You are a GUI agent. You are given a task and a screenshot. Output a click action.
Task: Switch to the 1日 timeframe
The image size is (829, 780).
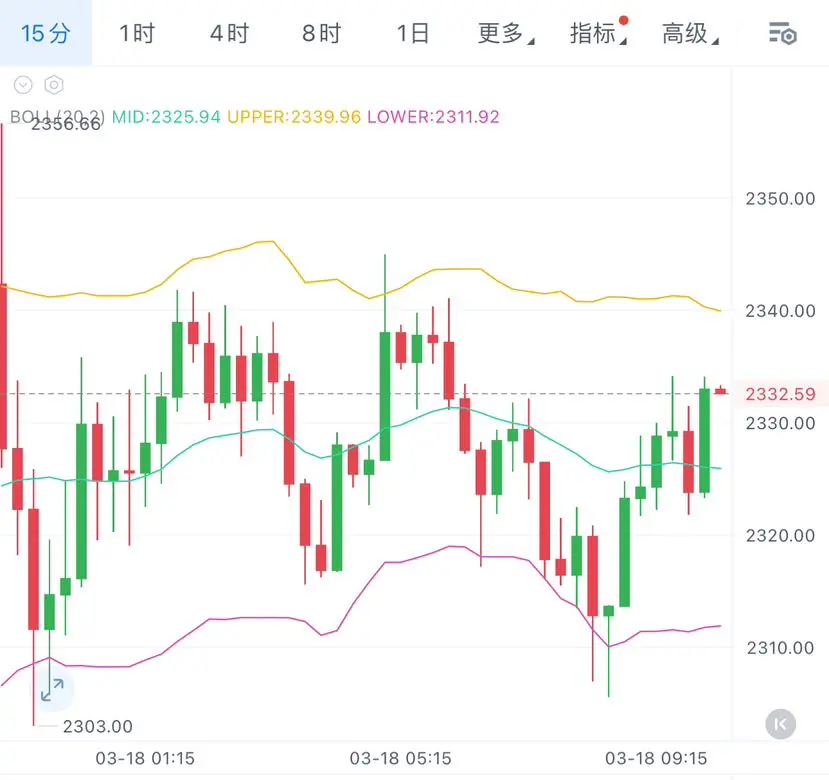coord(412,34)
